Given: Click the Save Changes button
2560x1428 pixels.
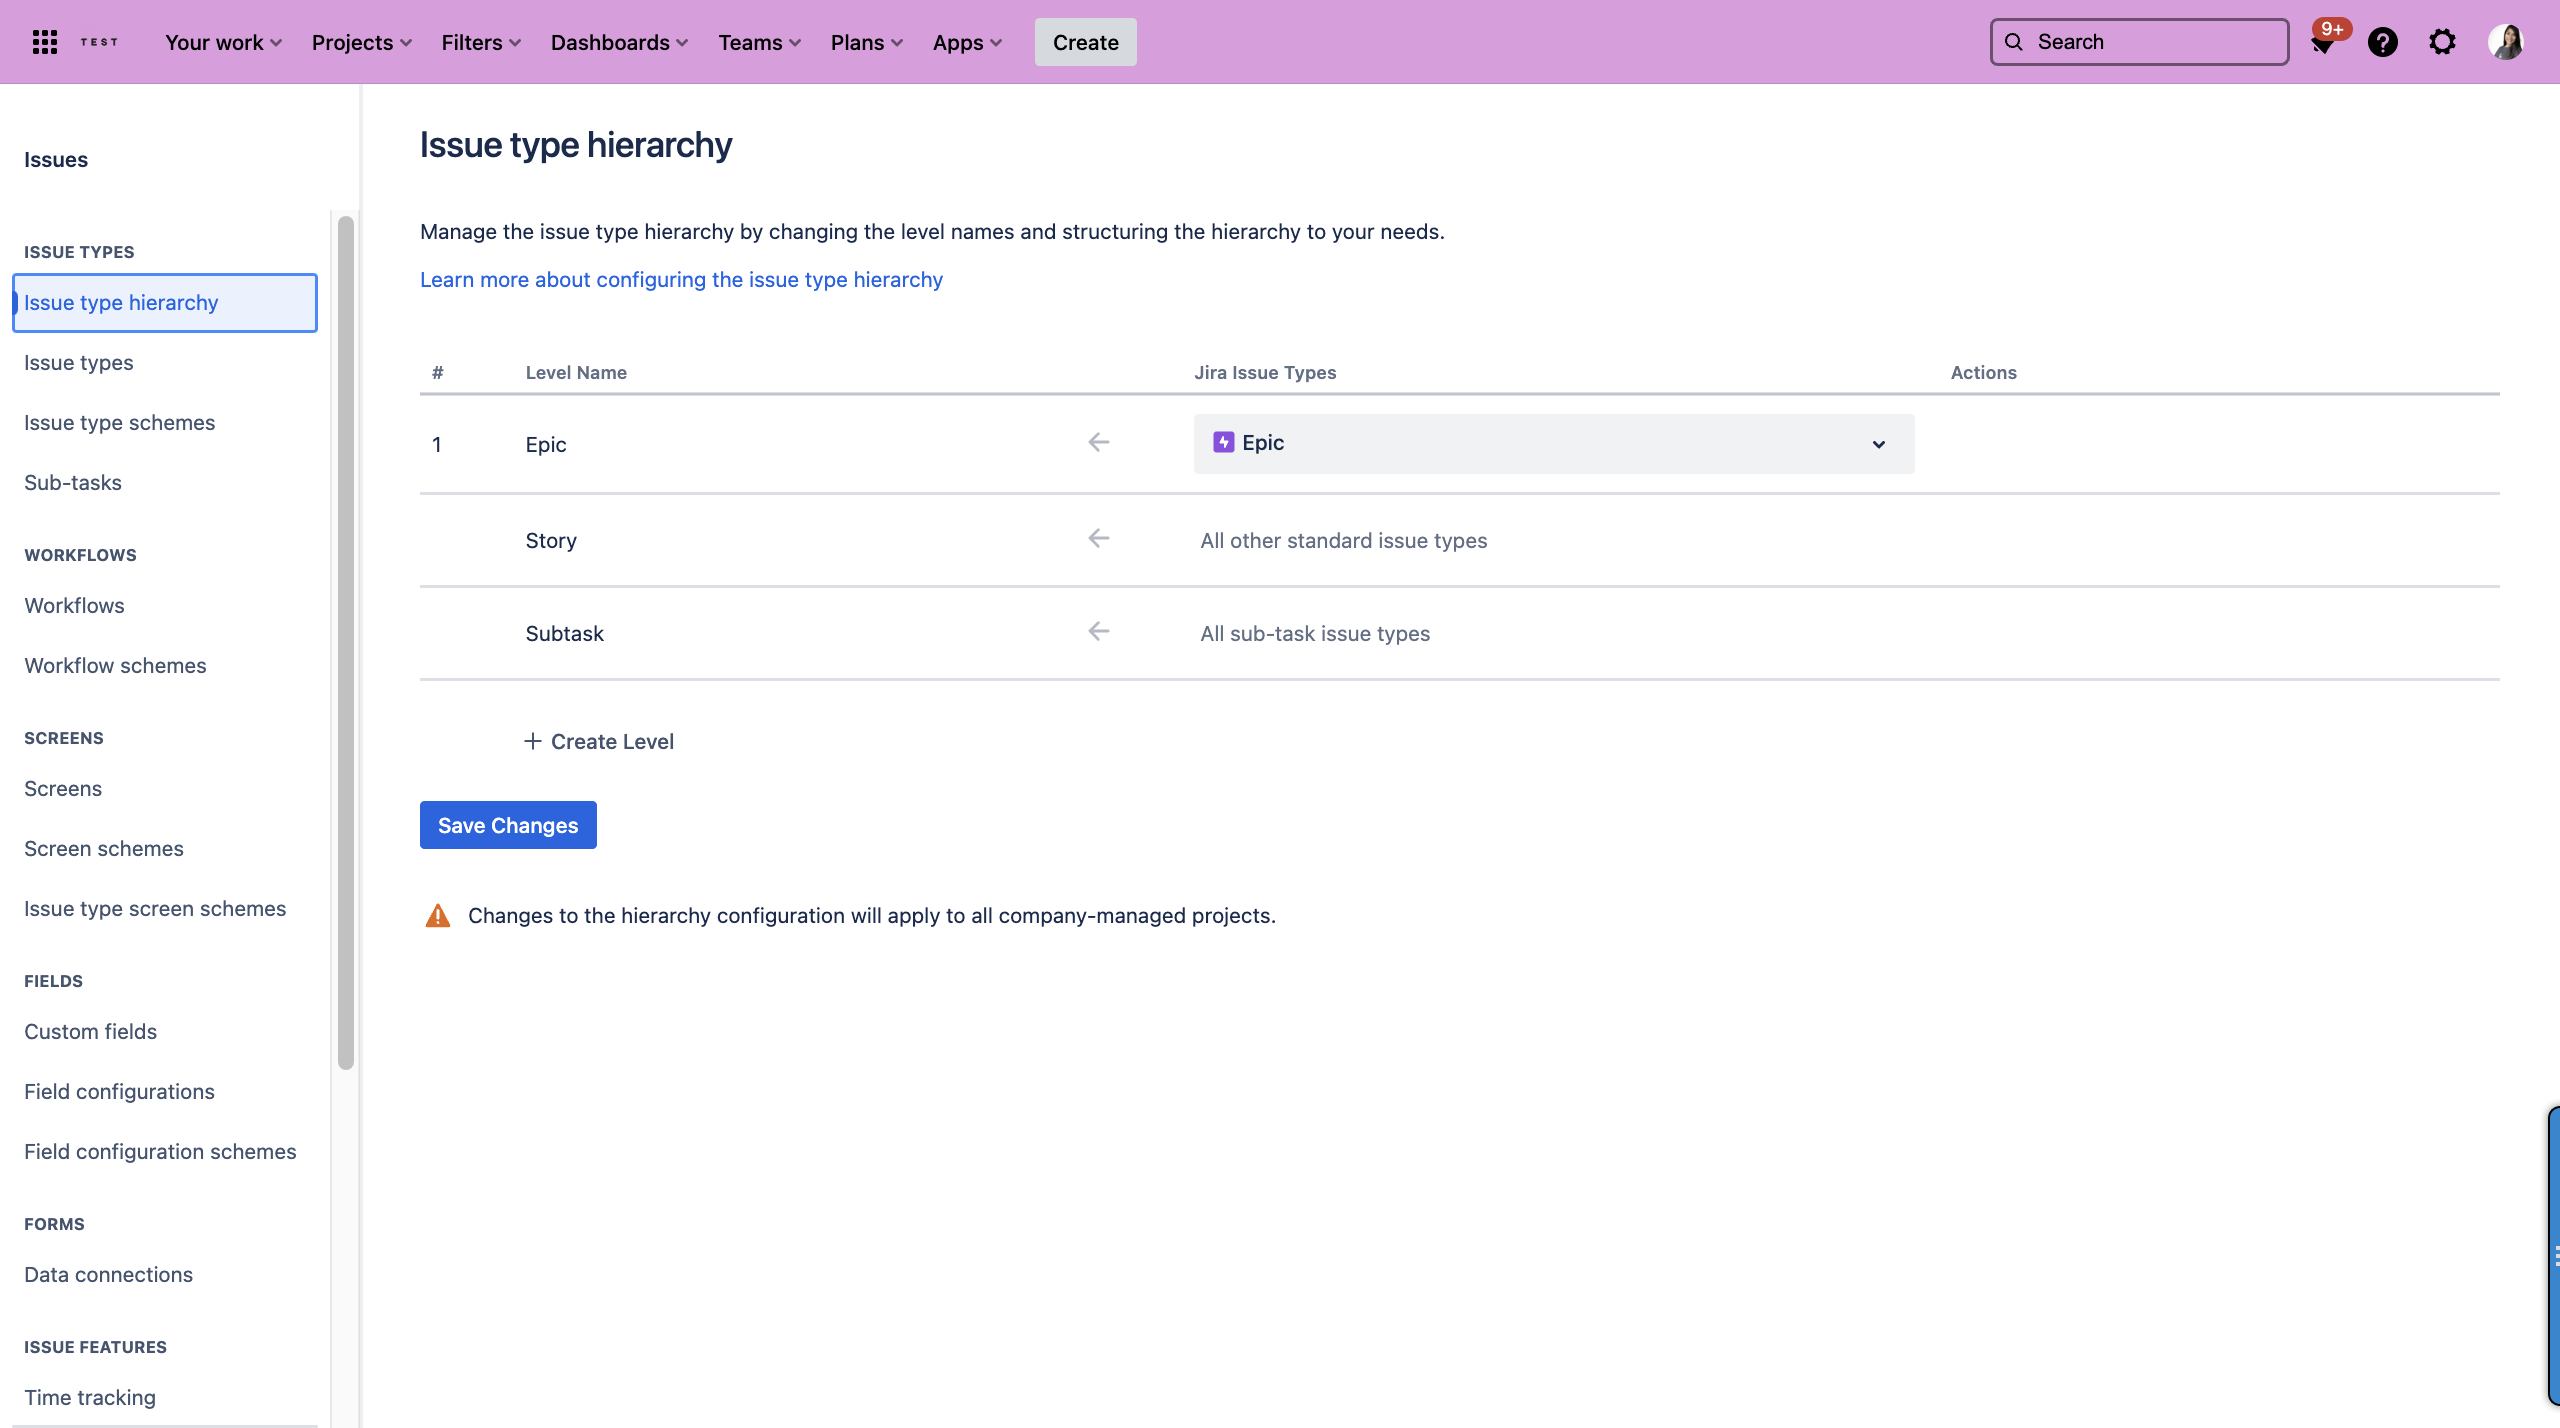Looking at the screenshot, I should [508, 824].
